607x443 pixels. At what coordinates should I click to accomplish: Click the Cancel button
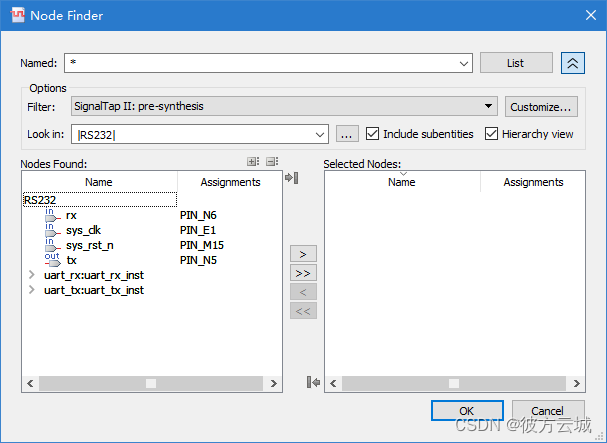548,410
